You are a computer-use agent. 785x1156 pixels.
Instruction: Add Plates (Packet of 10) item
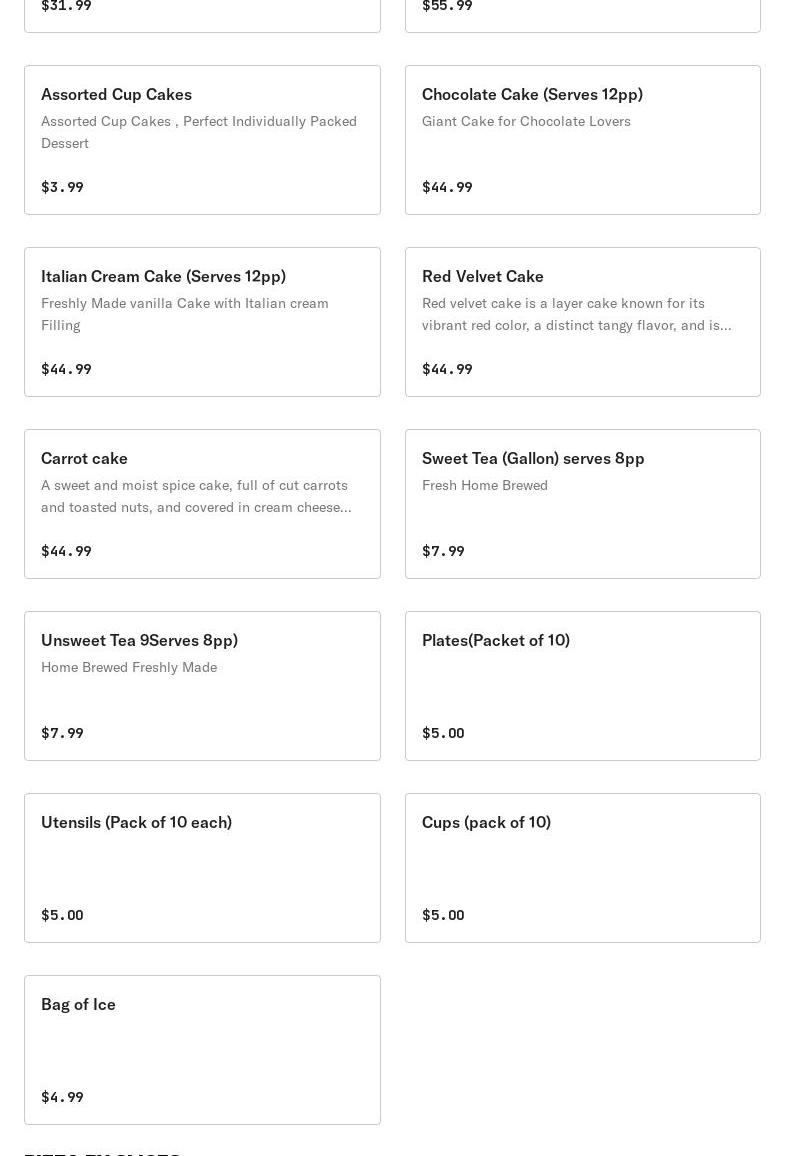pos(582,686)
